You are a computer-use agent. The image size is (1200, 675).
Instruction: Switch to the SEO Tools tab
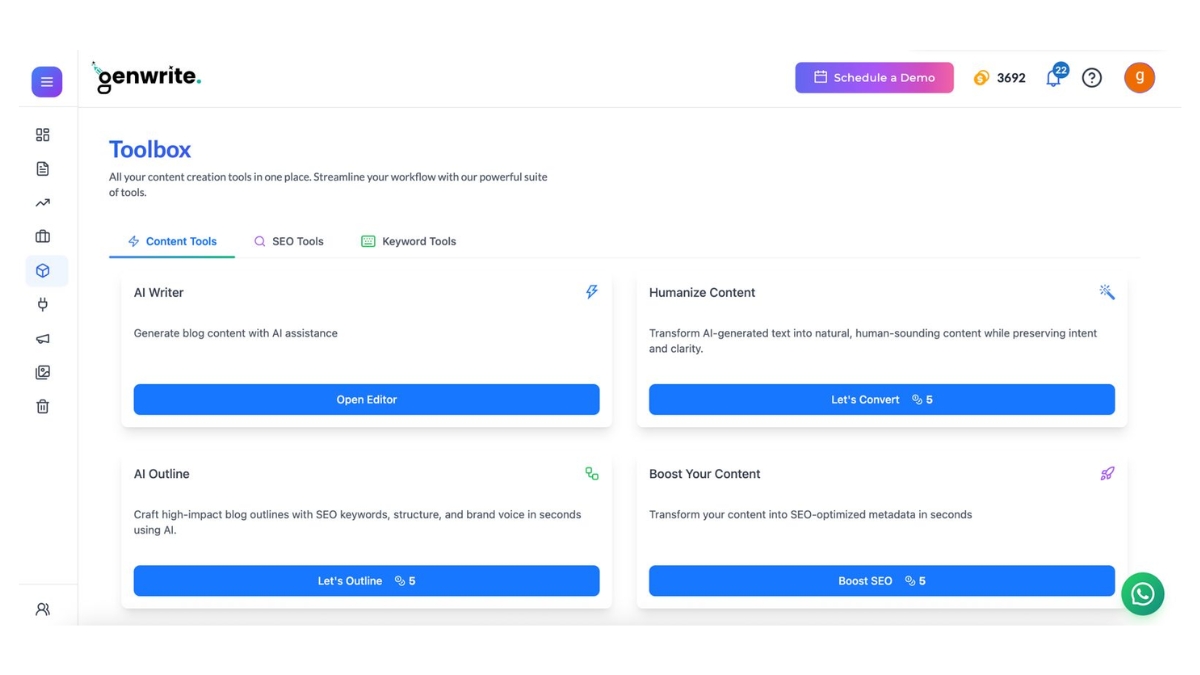coord(289,241)
